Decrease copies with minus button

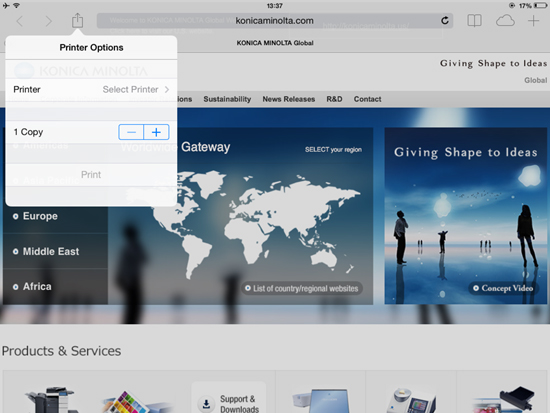tap(131, 132)
